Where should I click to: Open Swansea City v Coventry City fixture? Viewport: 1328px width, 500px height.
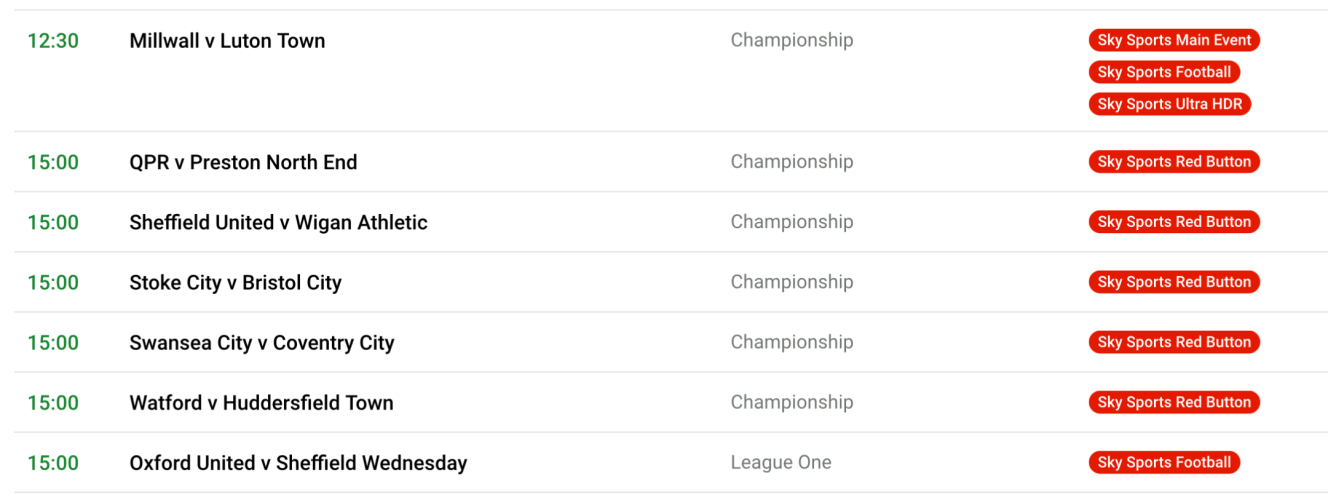[262, 342]
